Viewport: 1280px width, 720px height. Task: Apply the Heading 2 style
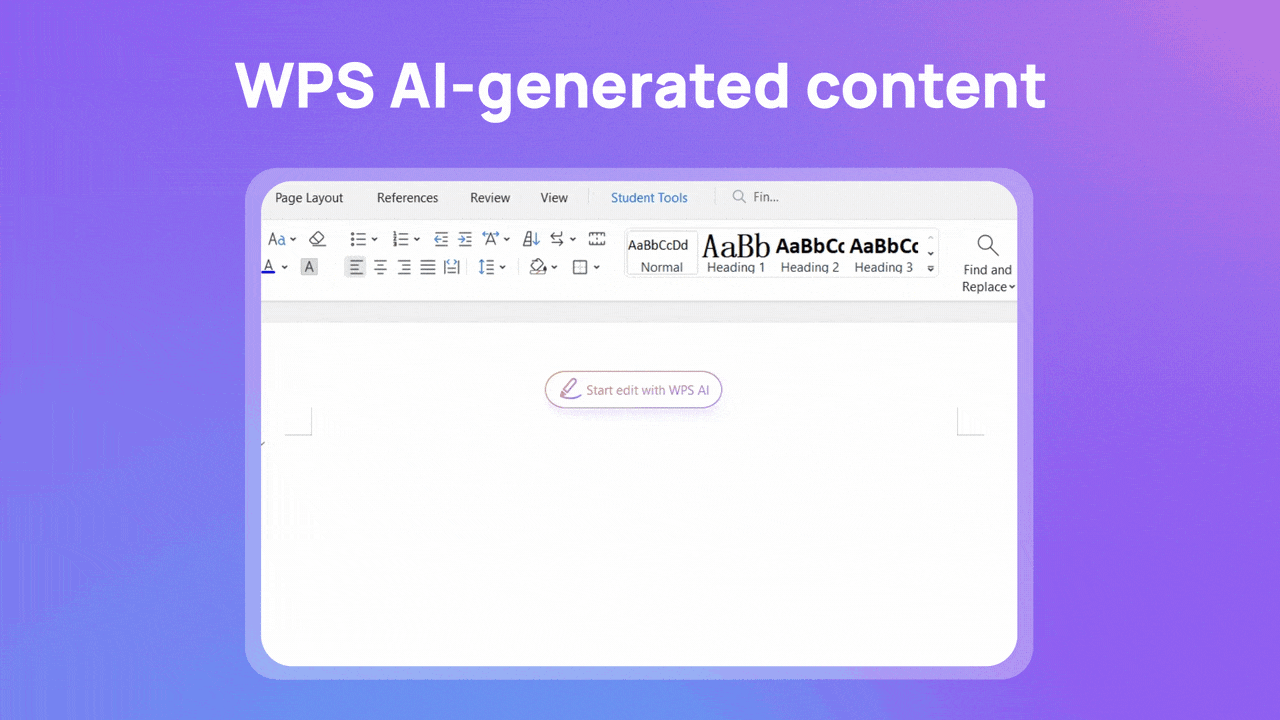(x=810, y=254)
